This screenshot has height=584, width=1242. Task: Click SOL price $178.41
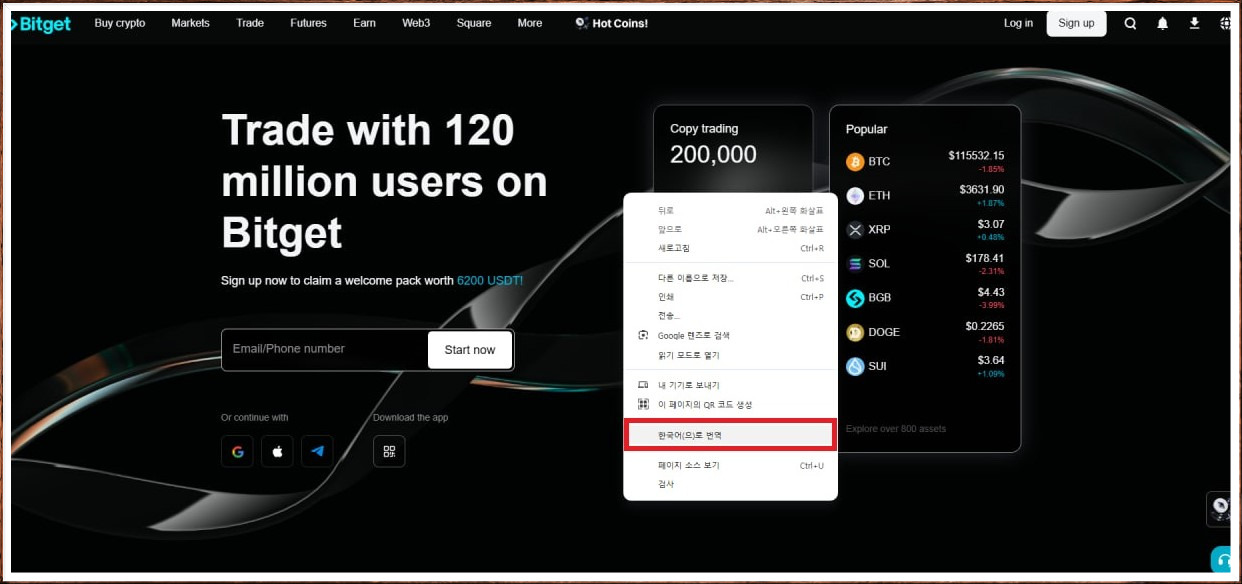(x=985, y=258)
